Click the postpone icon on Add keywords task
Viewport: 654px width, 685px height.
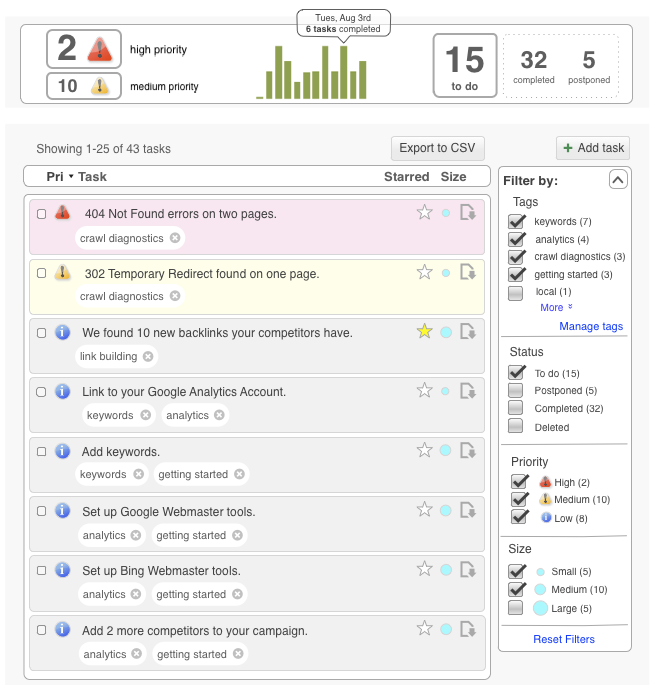468,451
